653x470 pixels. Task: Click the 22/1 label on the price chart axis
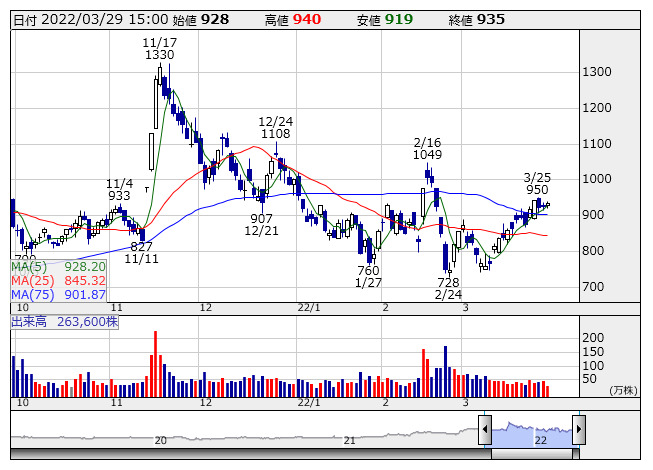click(x=309, y=308)
